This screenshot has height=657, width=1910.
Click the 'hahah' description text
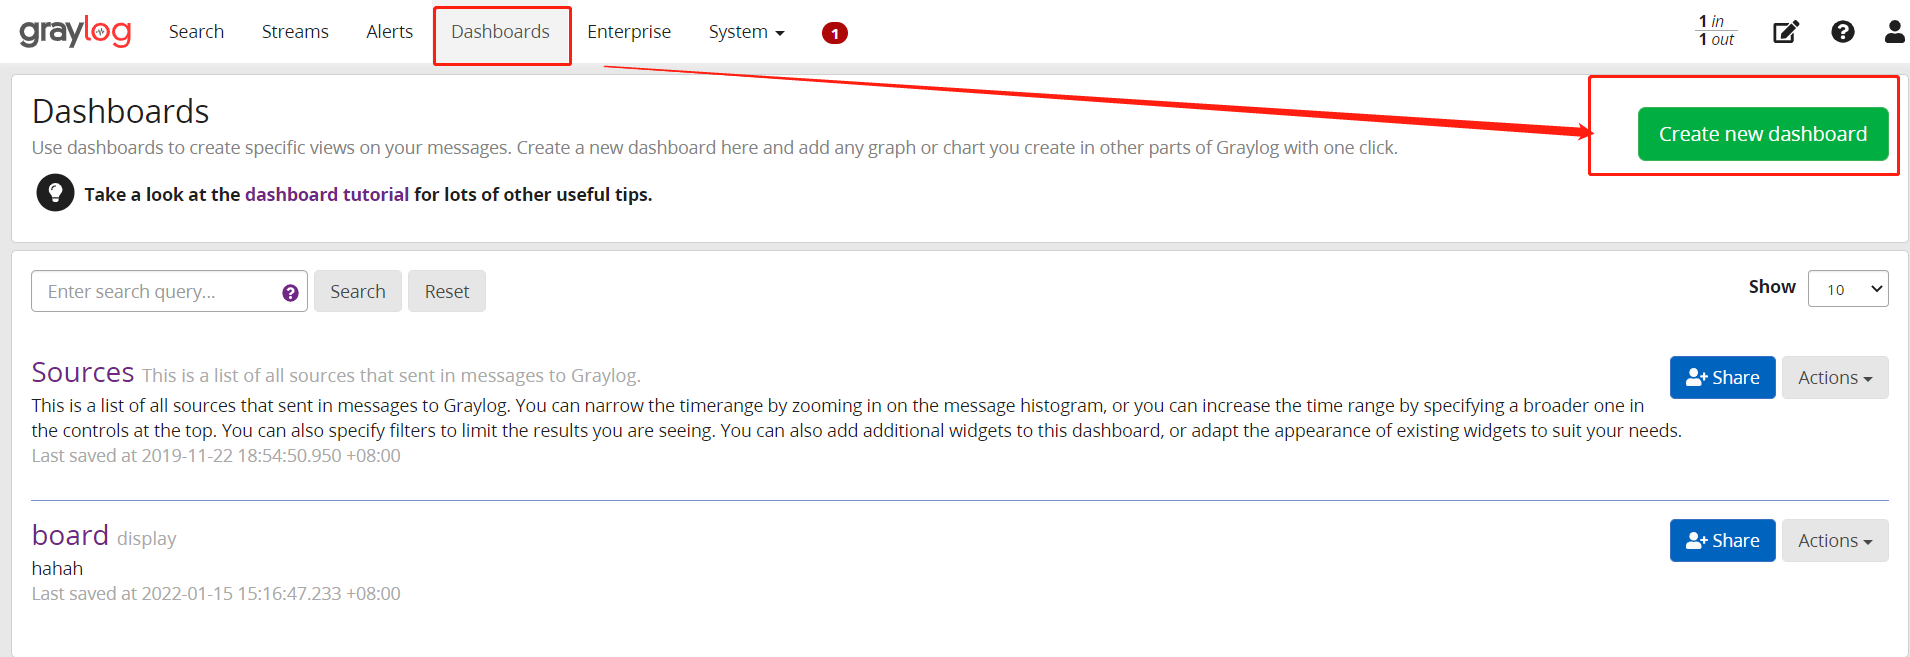(57, 568)
